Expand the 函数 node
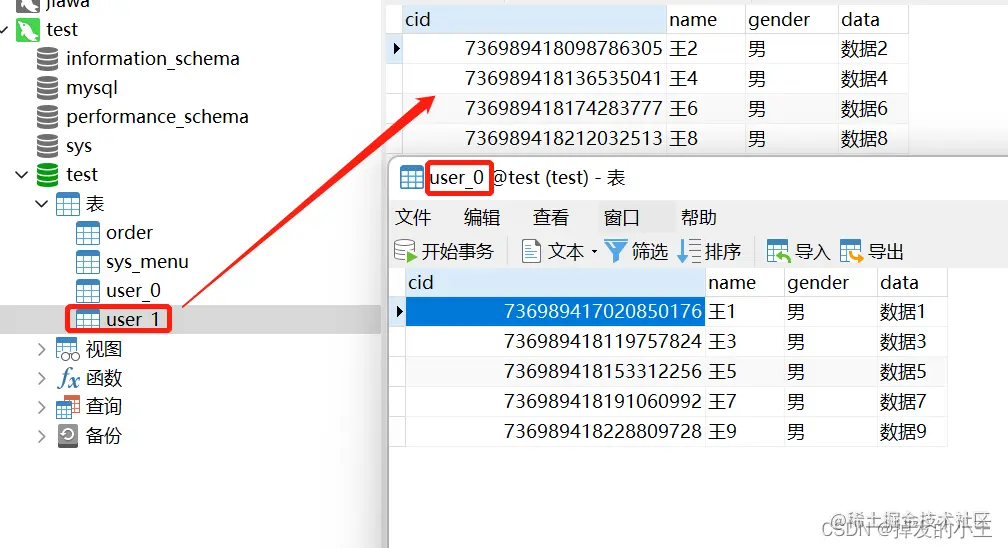The image size is (1008, 548). point(42,378)
